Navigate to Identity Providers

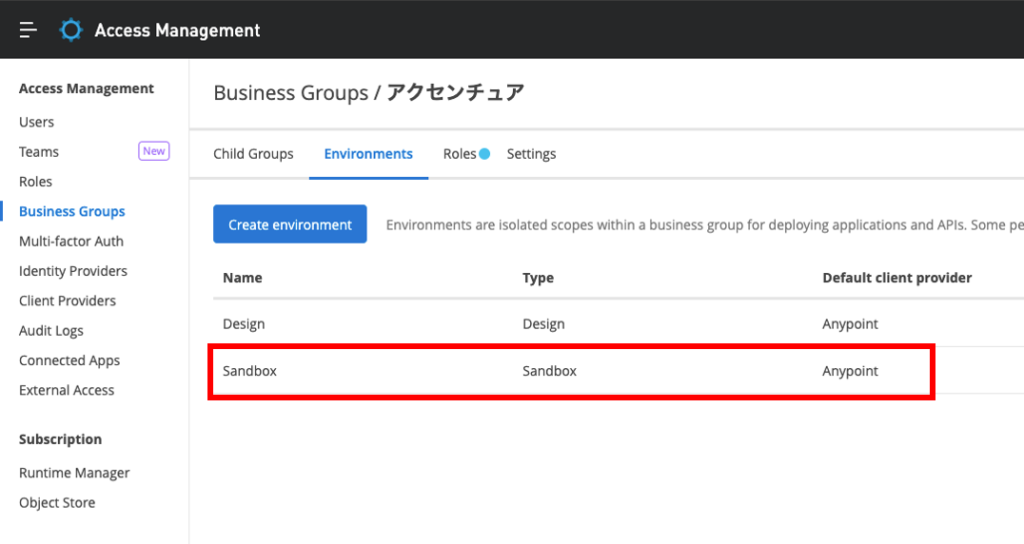pyautogui.click(x=73, y=271)
